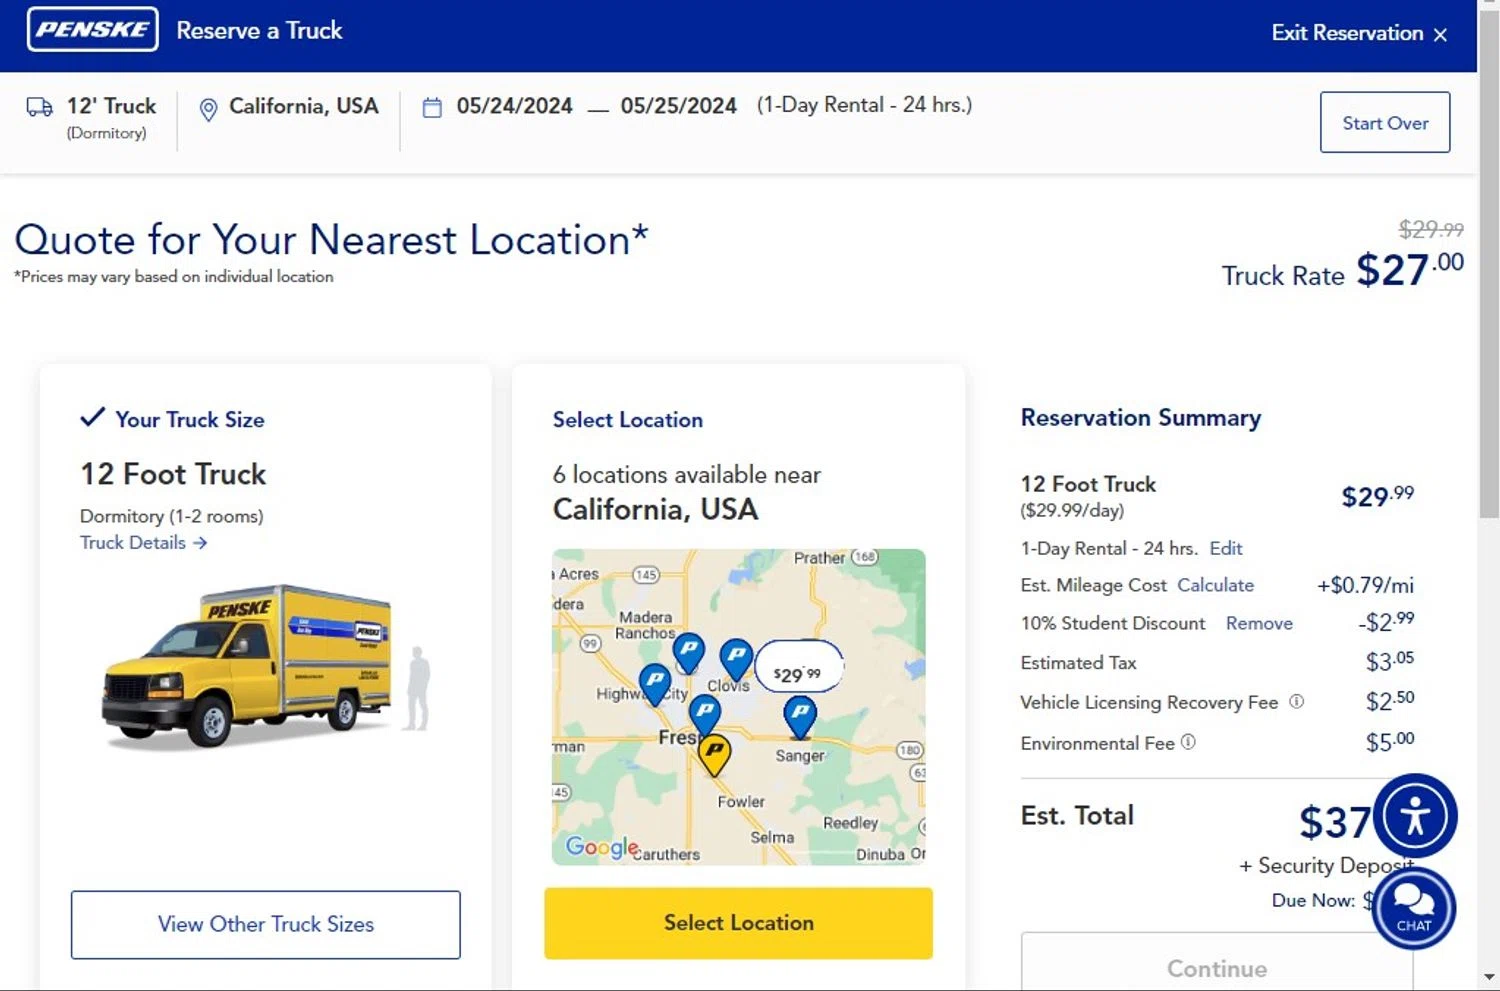Screen dimensions: 1500x991
Task: Click the blue Penske pin above Clovis
Action: coord(736,660)
